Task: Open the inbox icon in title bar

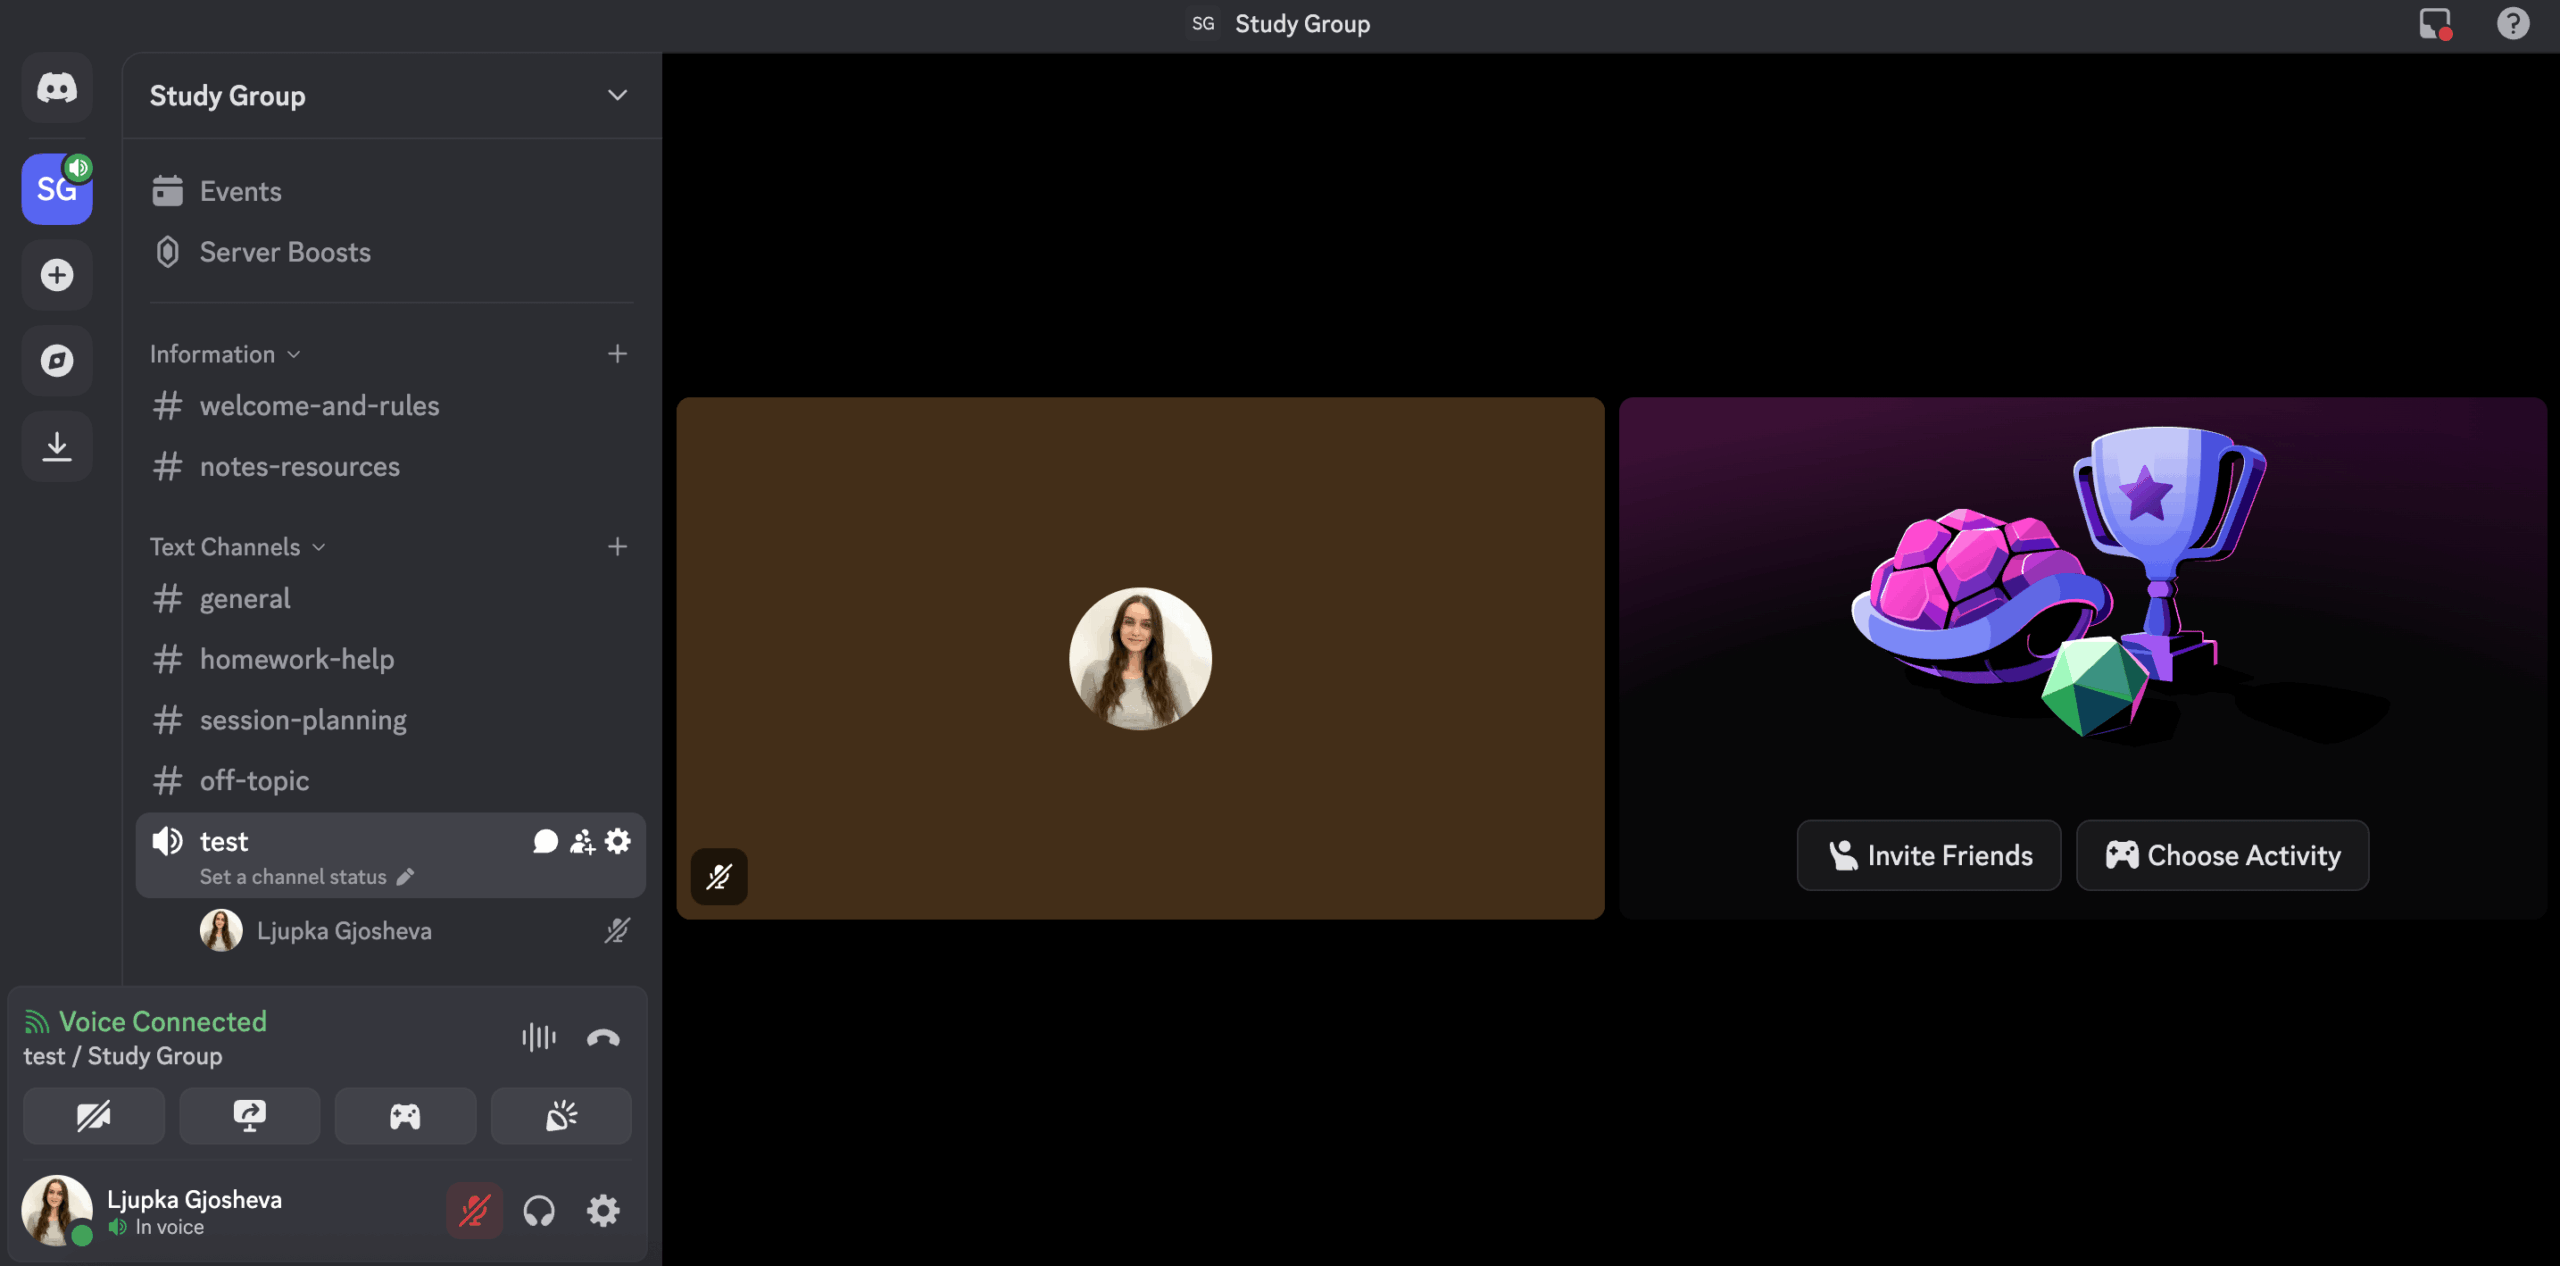Action: point(2435,23)
